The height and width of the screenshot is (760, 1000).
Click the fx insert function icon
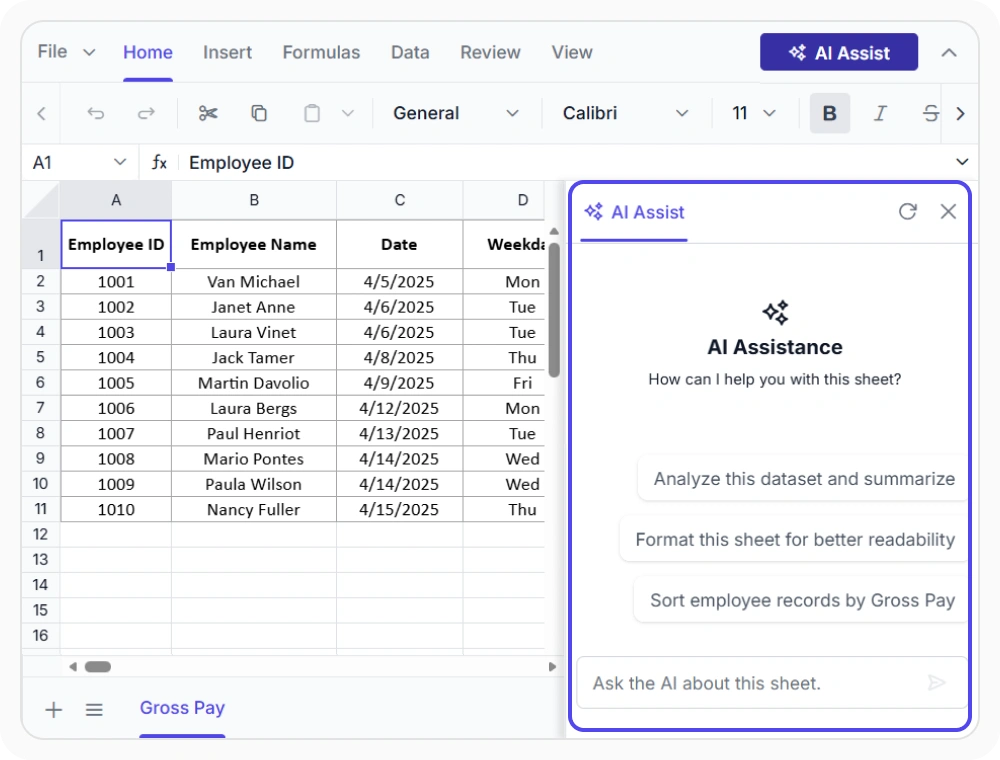tap(159, 163)
